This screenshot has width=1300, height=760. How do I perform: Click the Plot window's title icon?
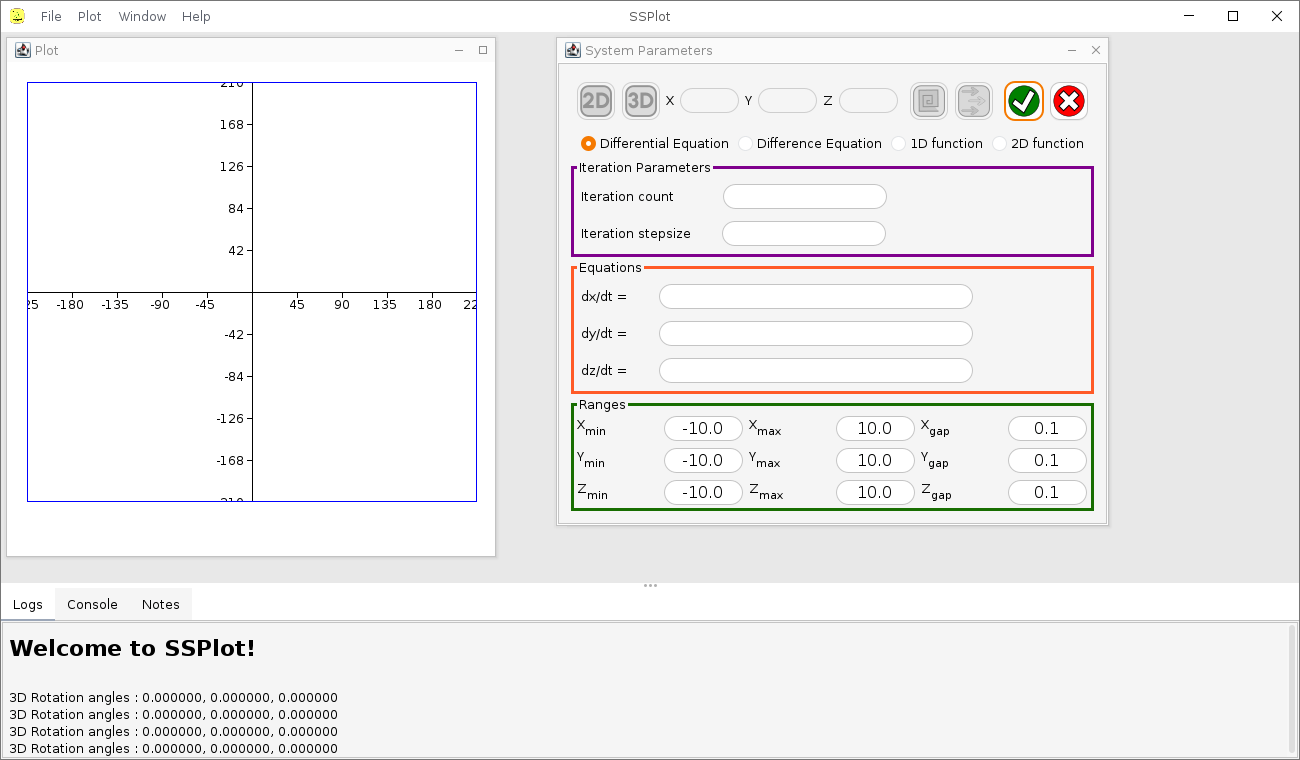tap(23, 50)
